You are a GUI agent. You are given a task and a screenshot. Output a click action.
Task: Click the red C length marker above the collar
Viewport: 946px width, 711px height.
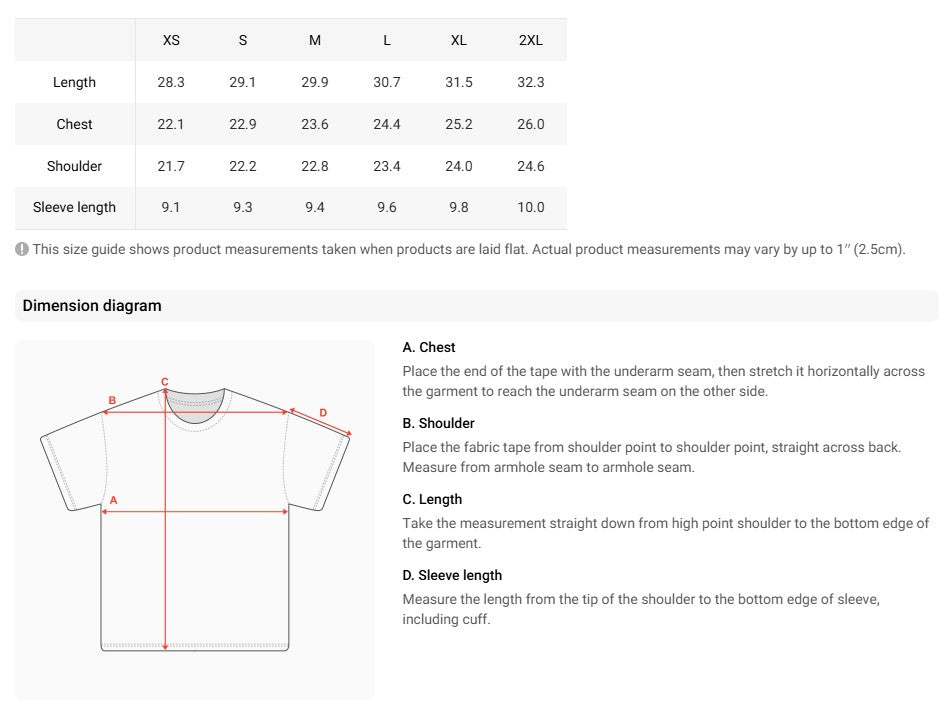coord(165,381)
